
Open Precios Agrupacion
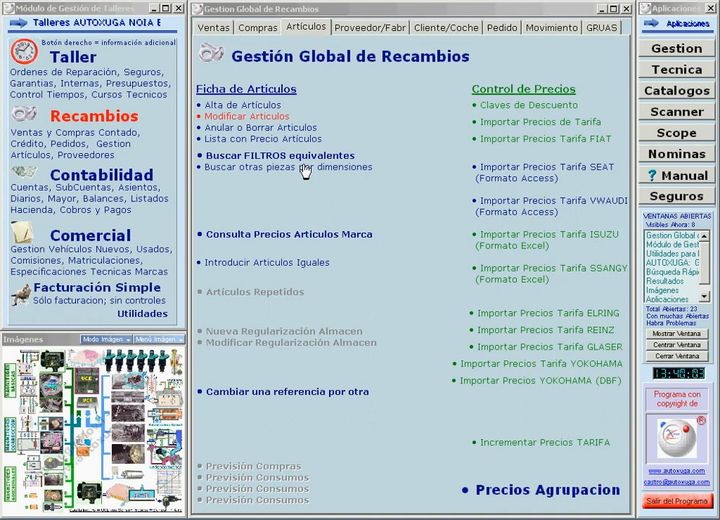[x=547, y=490]
